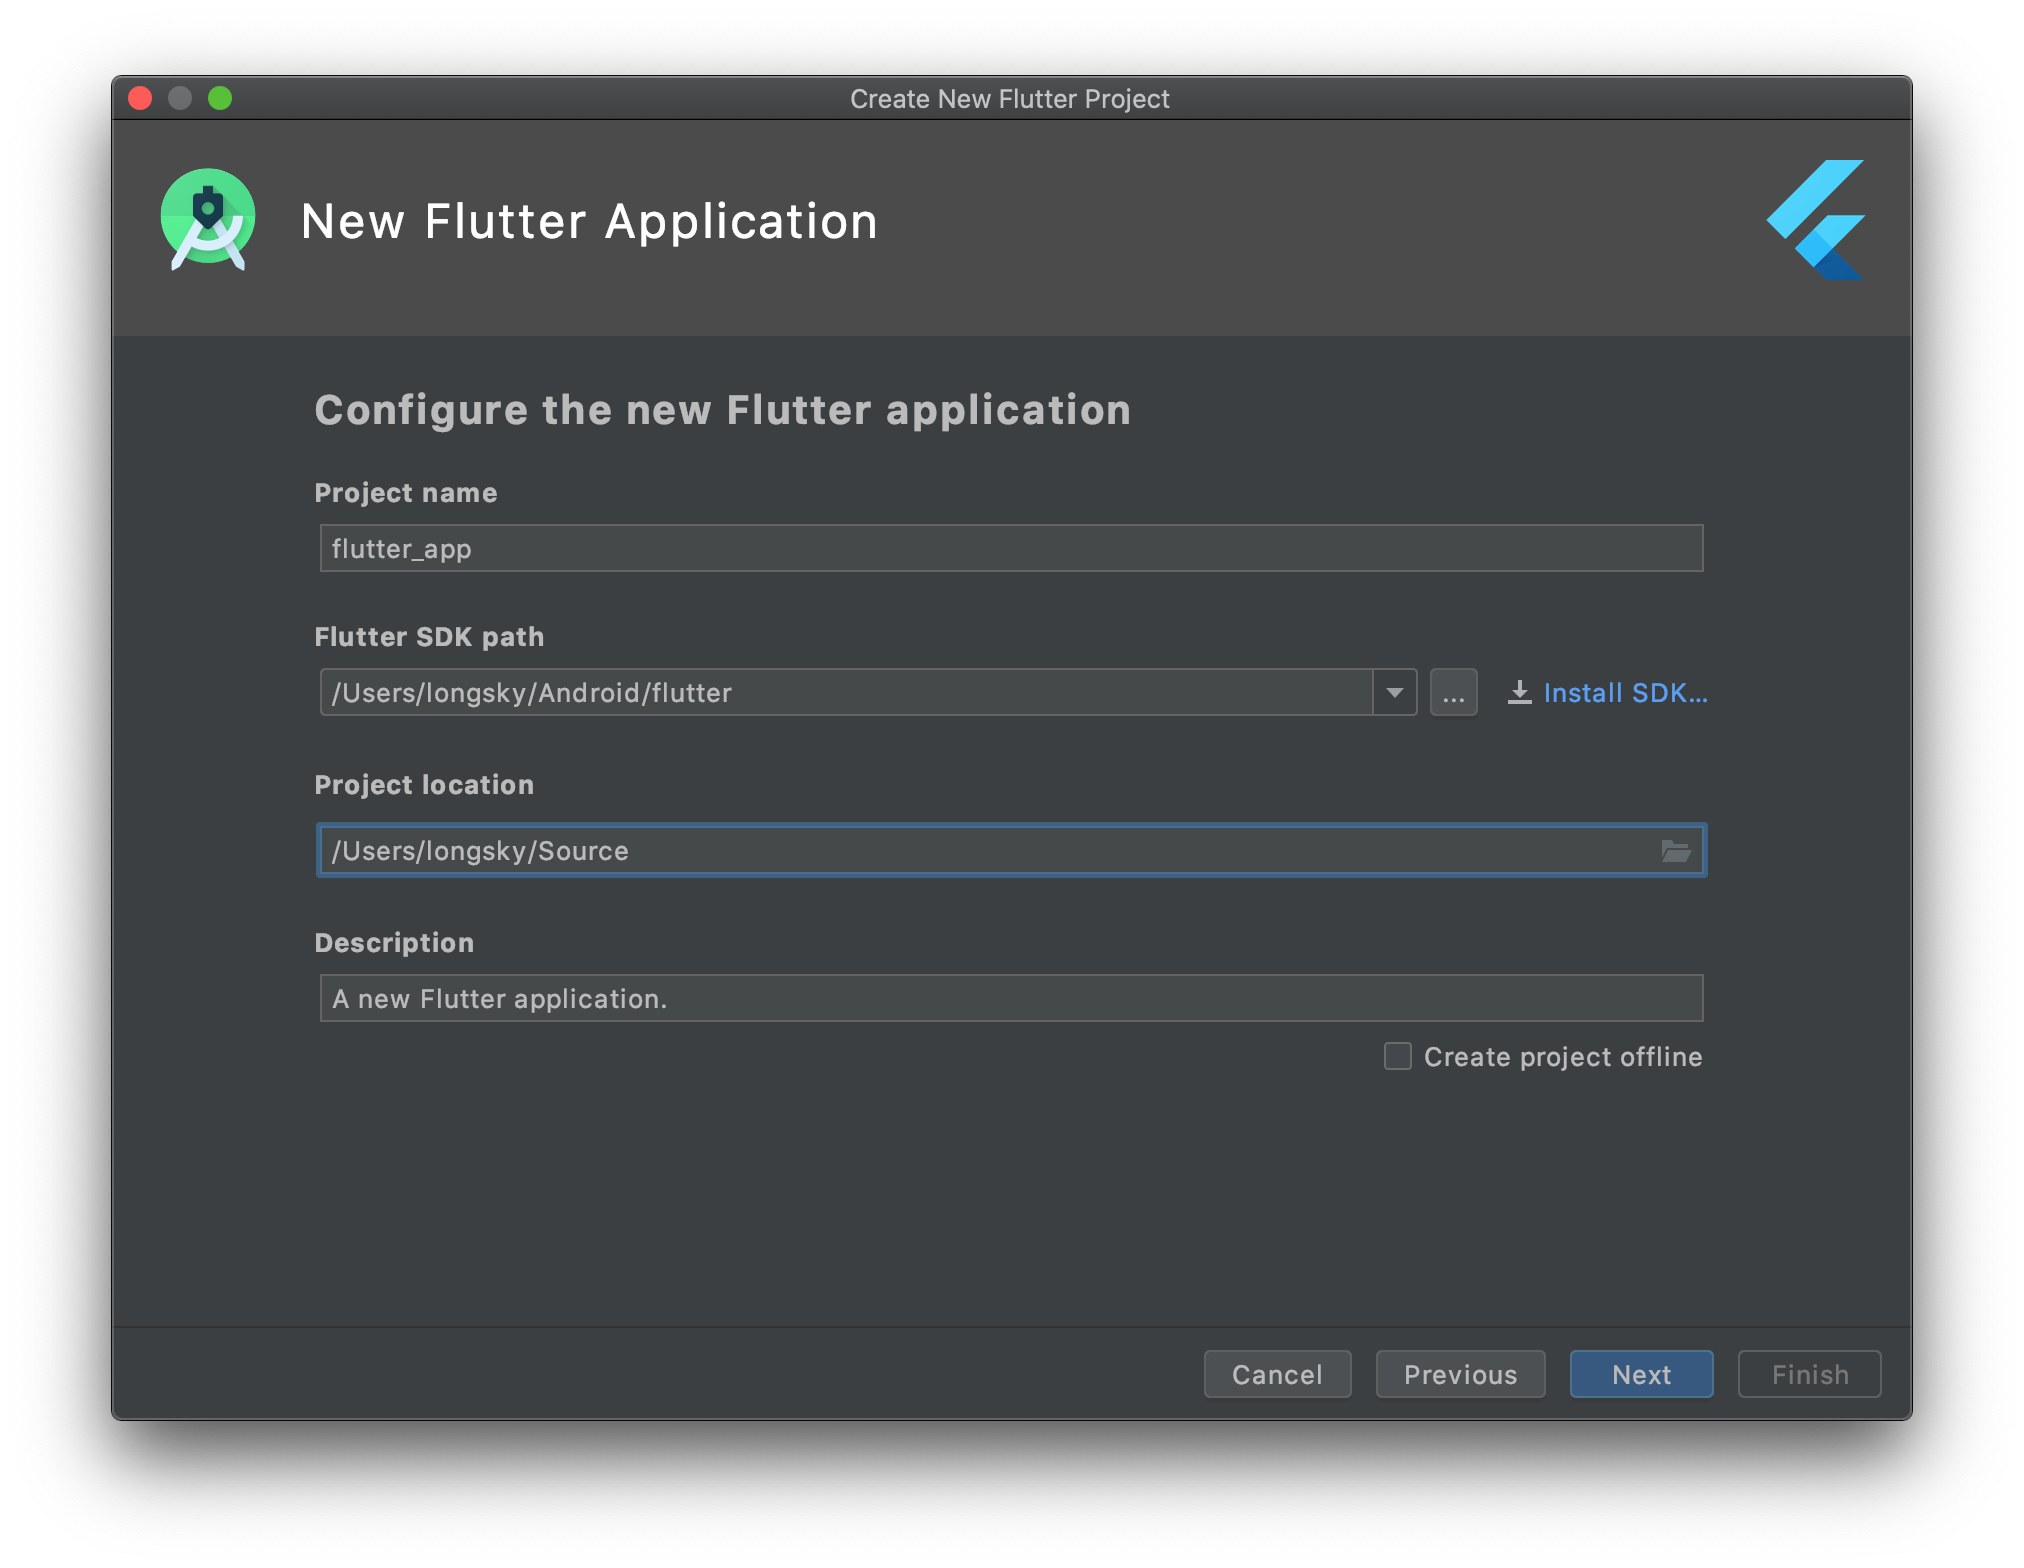Click the 'Flutter SDK path' label

coord(429,637)
